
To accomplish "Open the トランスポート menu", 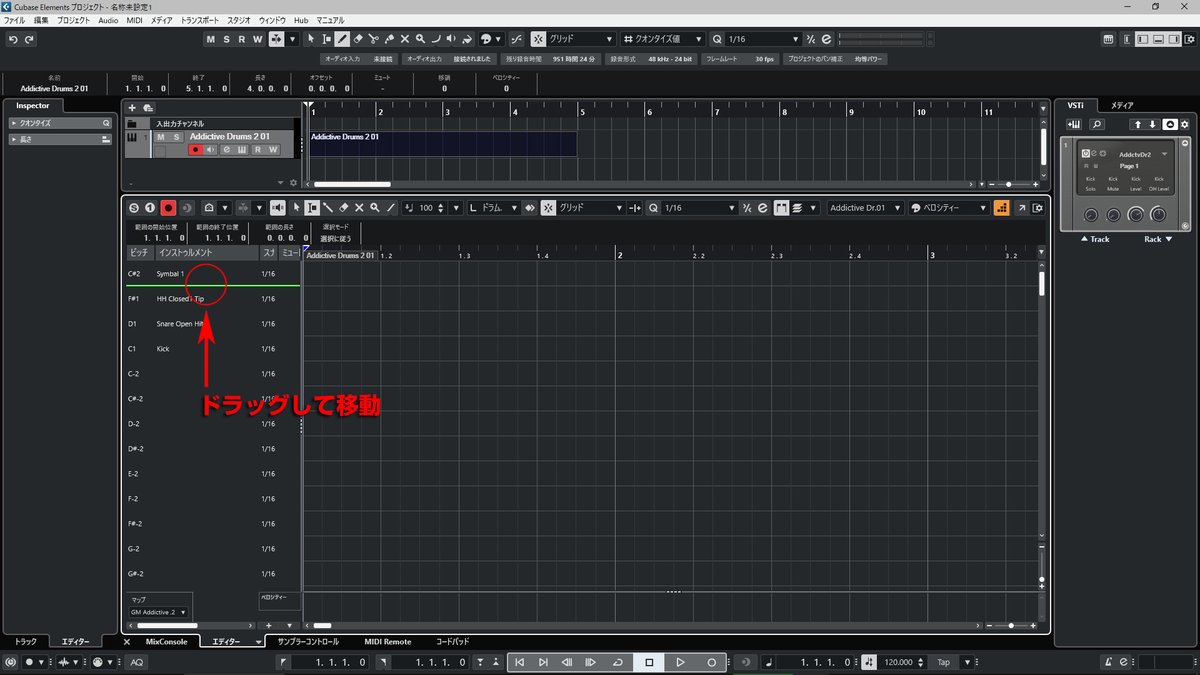I will tap(200, 20).
